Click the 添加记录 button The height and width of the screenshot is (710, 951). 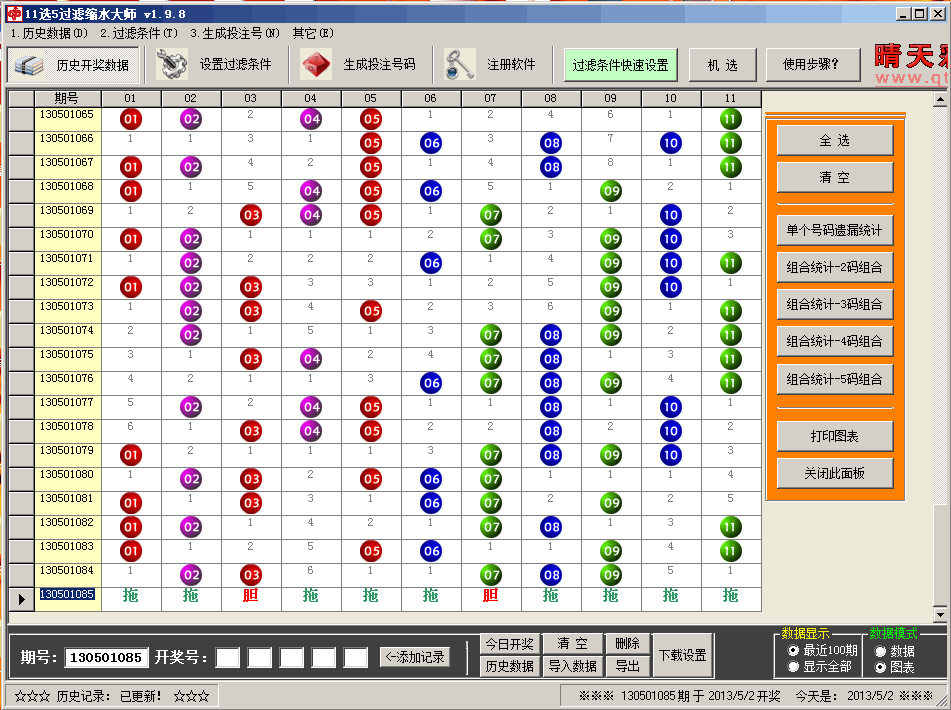coord(415,657)
